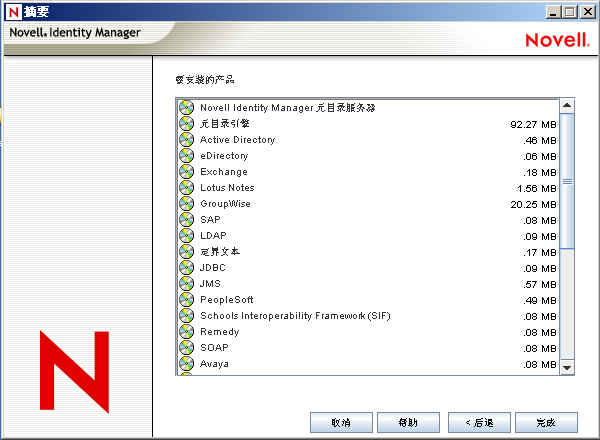
Task: Click the disc icon beside Schools Interoperability Framework
Action: tap(186, 316)
